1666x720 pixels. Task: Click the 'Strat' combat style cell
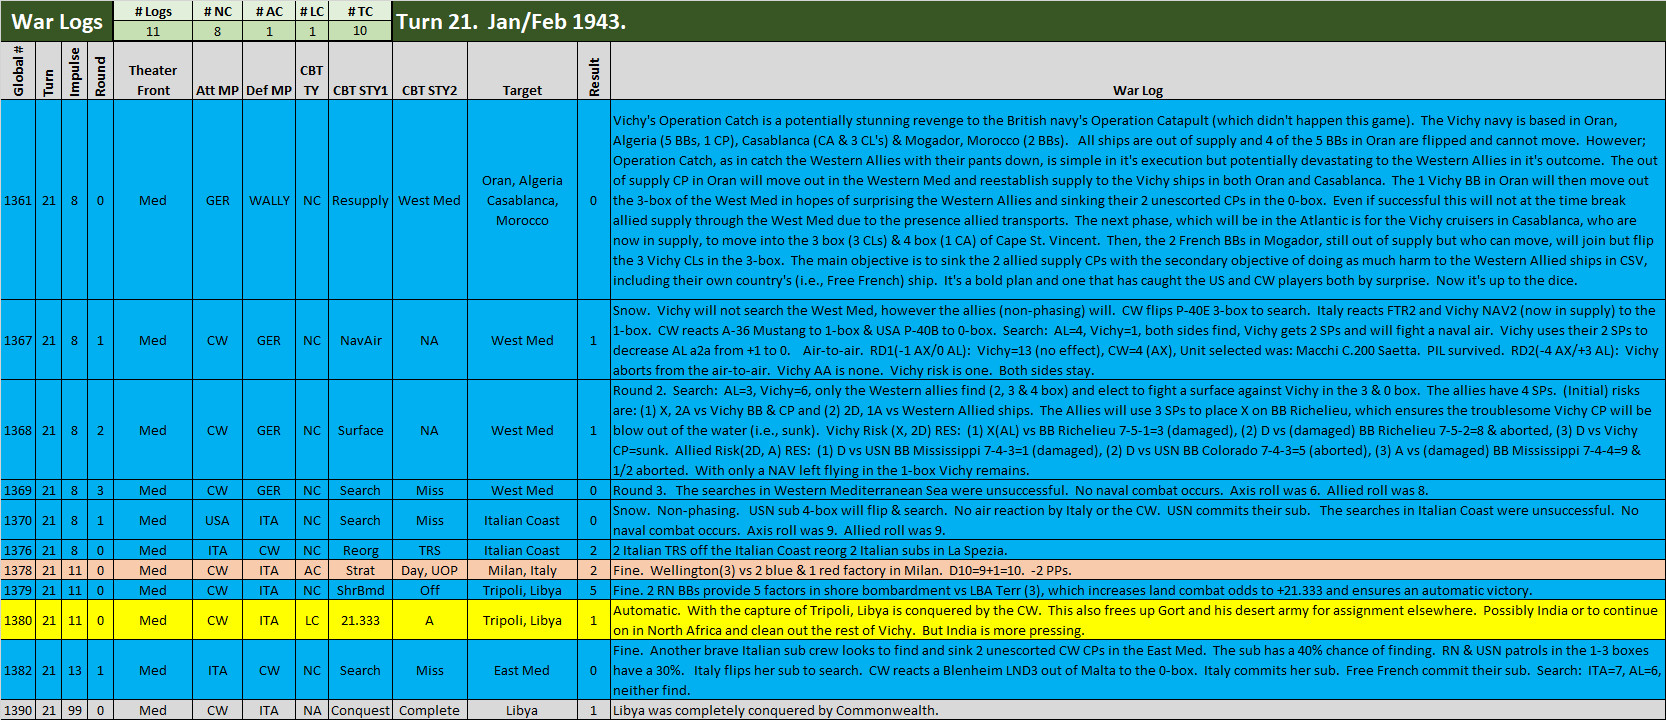tap(360, 570)
